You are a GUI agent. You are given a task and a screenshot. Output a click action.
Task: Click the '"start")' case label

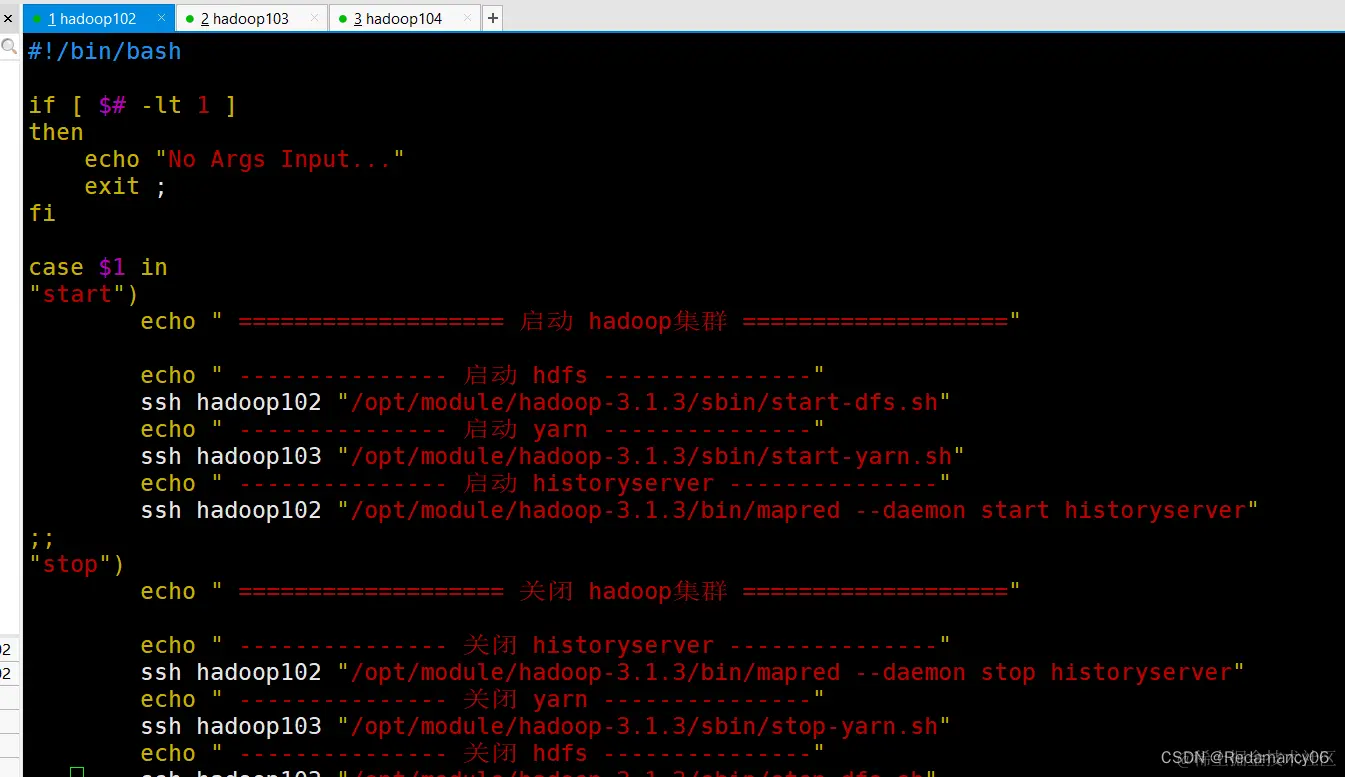click(84, 294)
